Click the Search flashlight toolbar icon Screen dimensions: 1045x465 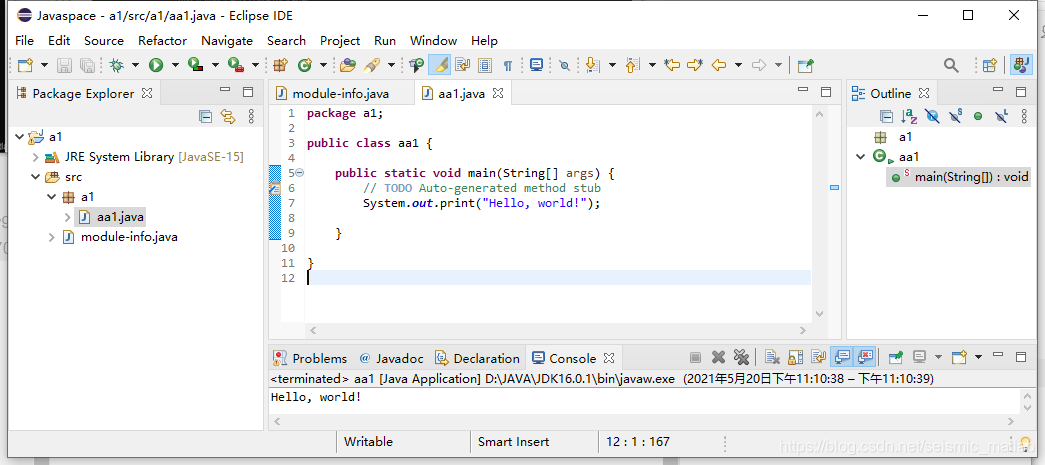coord(372,65)
